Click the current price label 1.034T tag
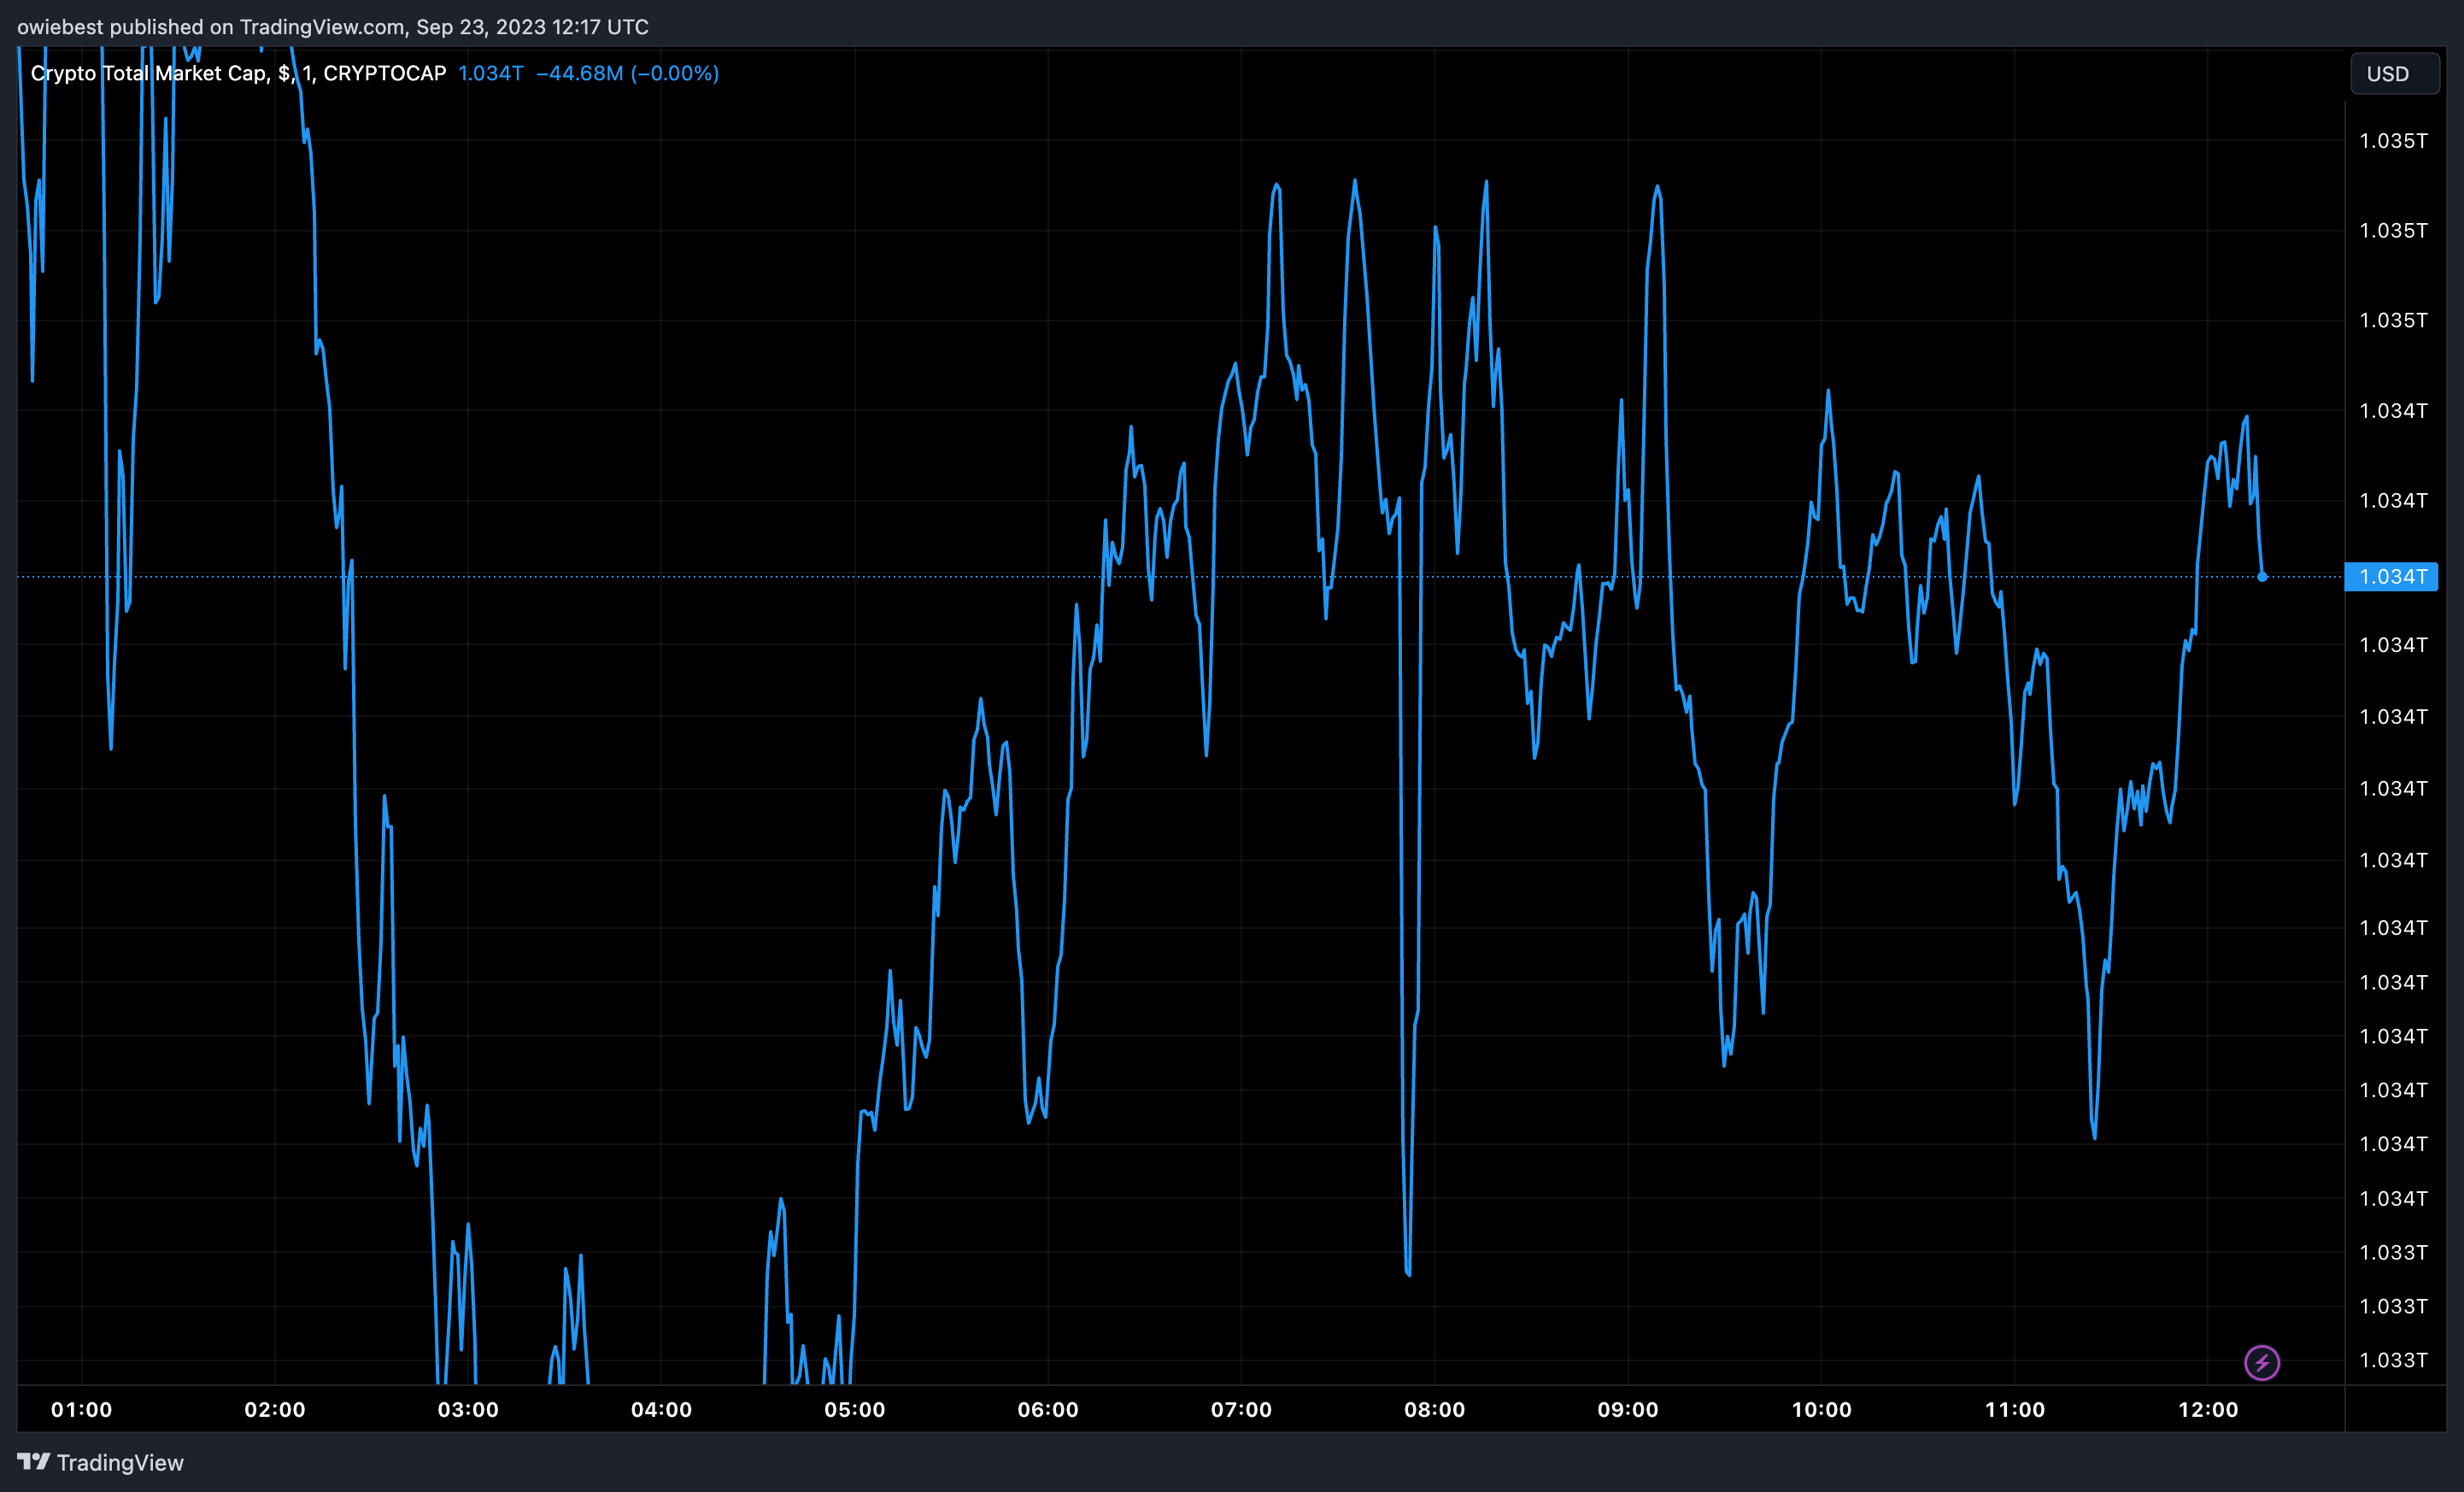 (x=2391, y=577)
